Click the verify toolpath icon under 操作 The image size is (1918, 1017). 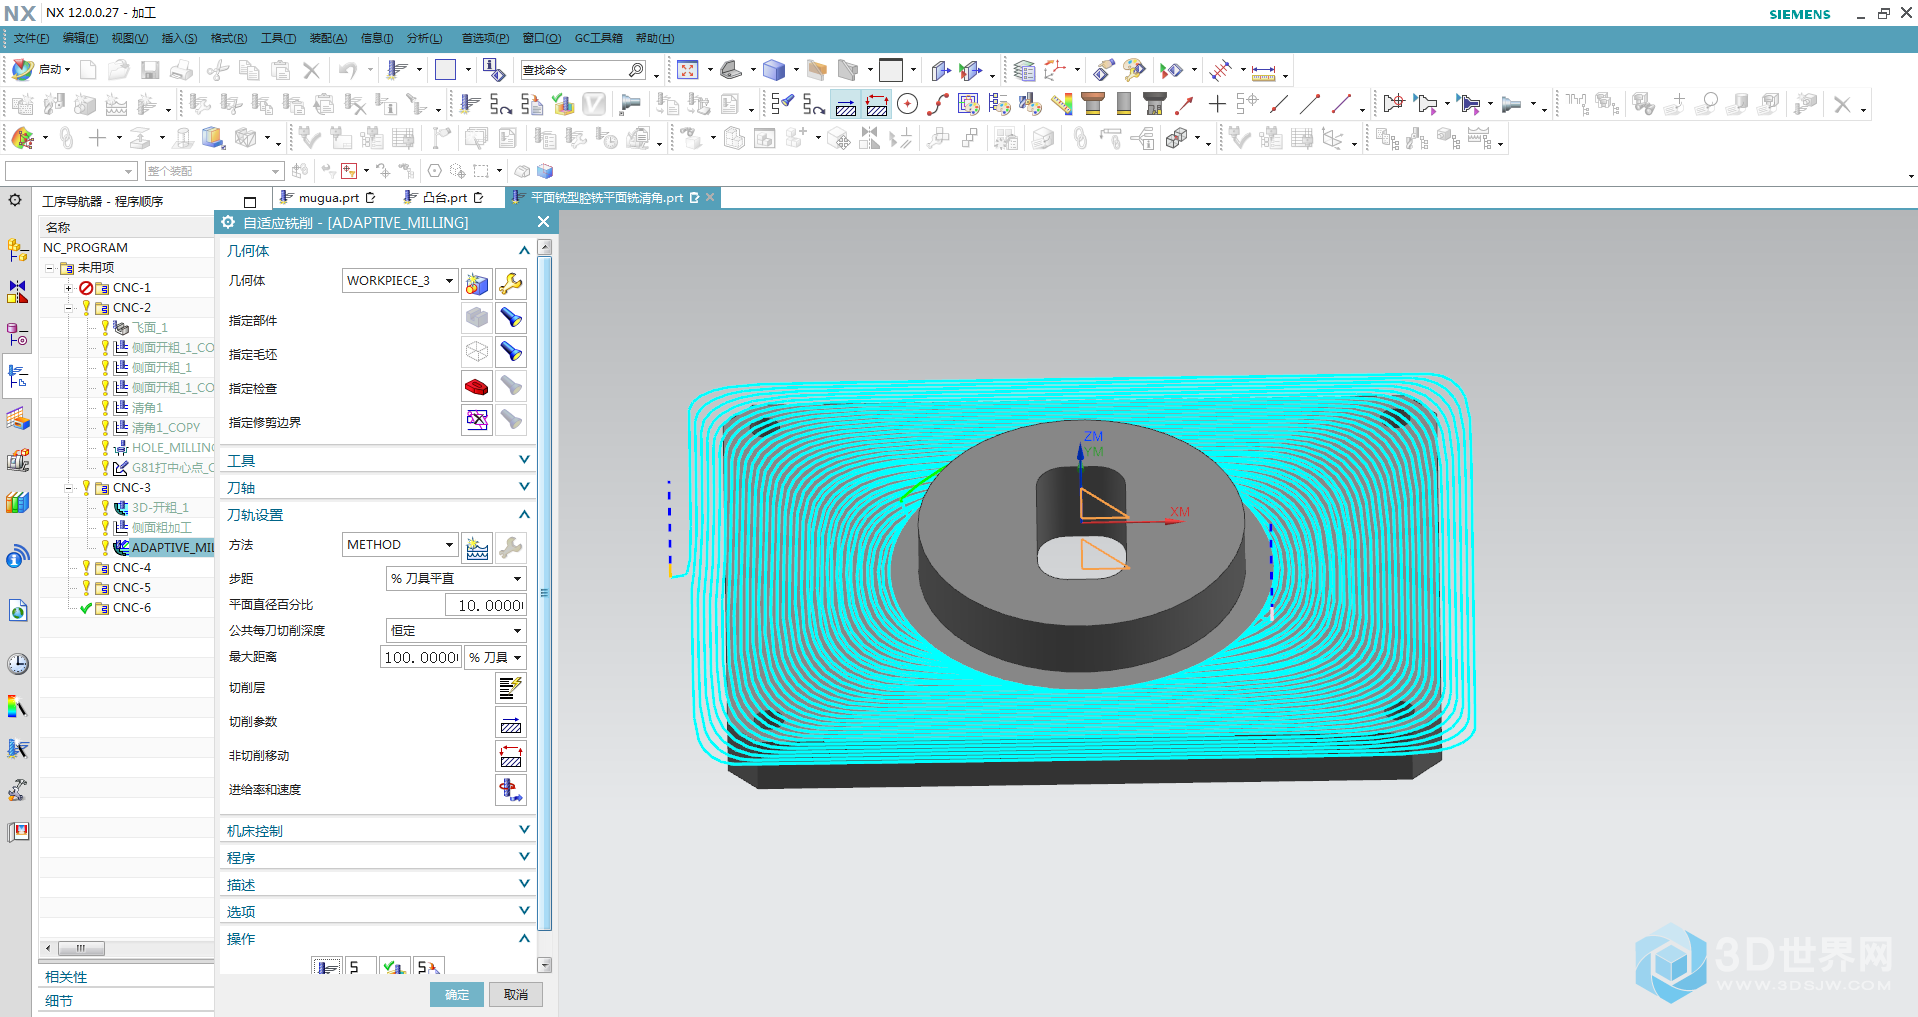tap(394, 967)
